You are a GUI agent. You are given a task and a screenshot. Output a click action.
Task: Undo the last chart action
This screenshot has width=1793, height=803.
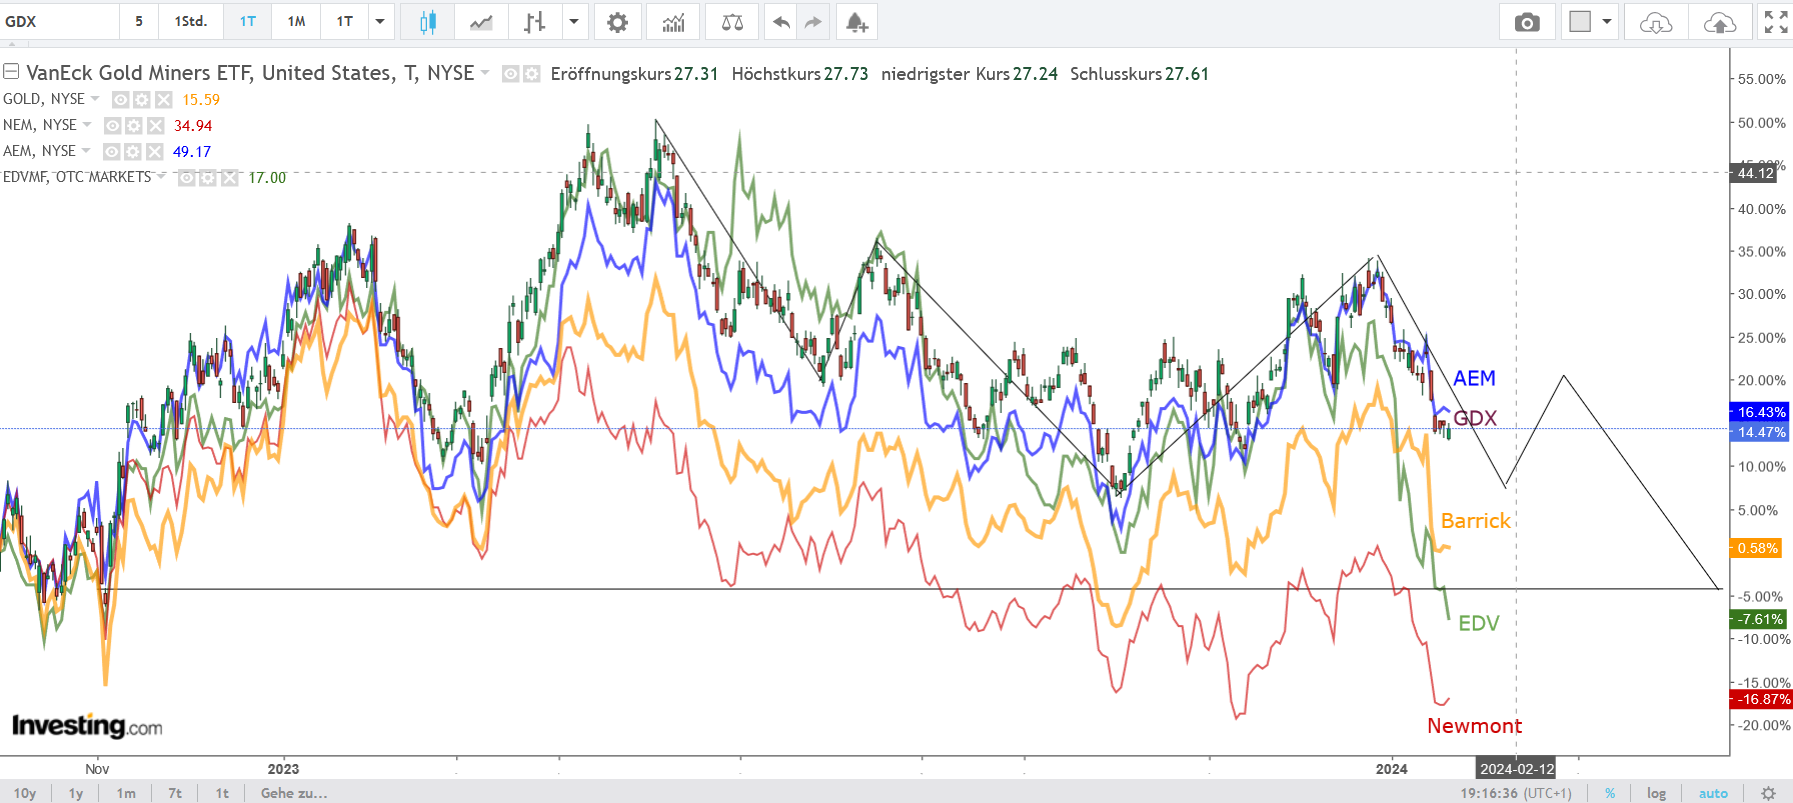pos(781,22)
